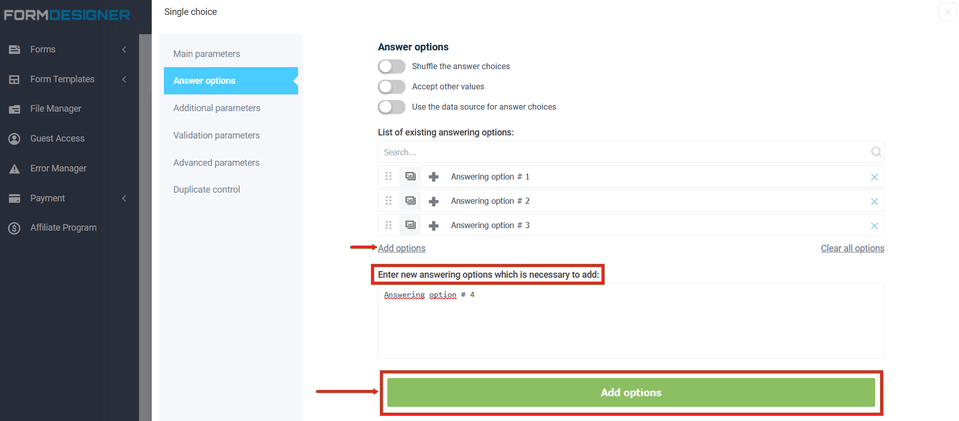Turn on Accept other values

[392, 87]
